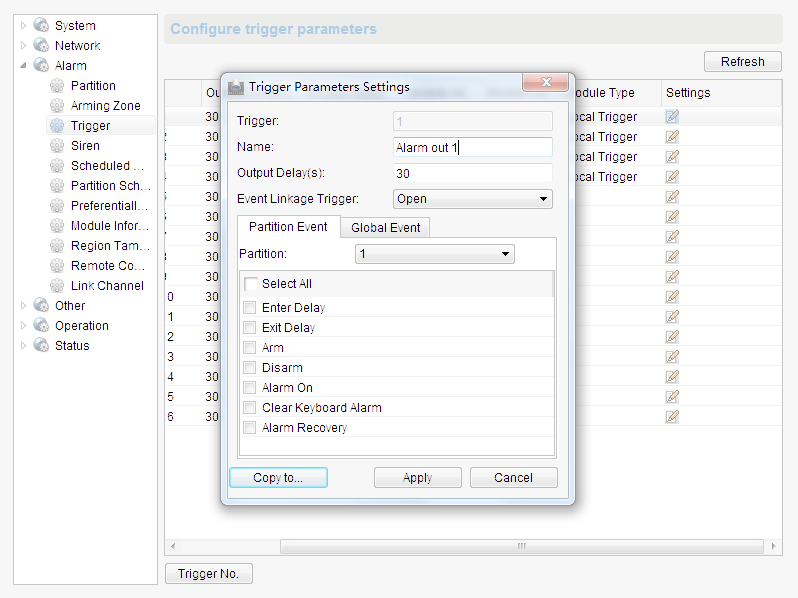Switch to the Partition Event tab
This screenshot has width=798, height=598.
288,227
